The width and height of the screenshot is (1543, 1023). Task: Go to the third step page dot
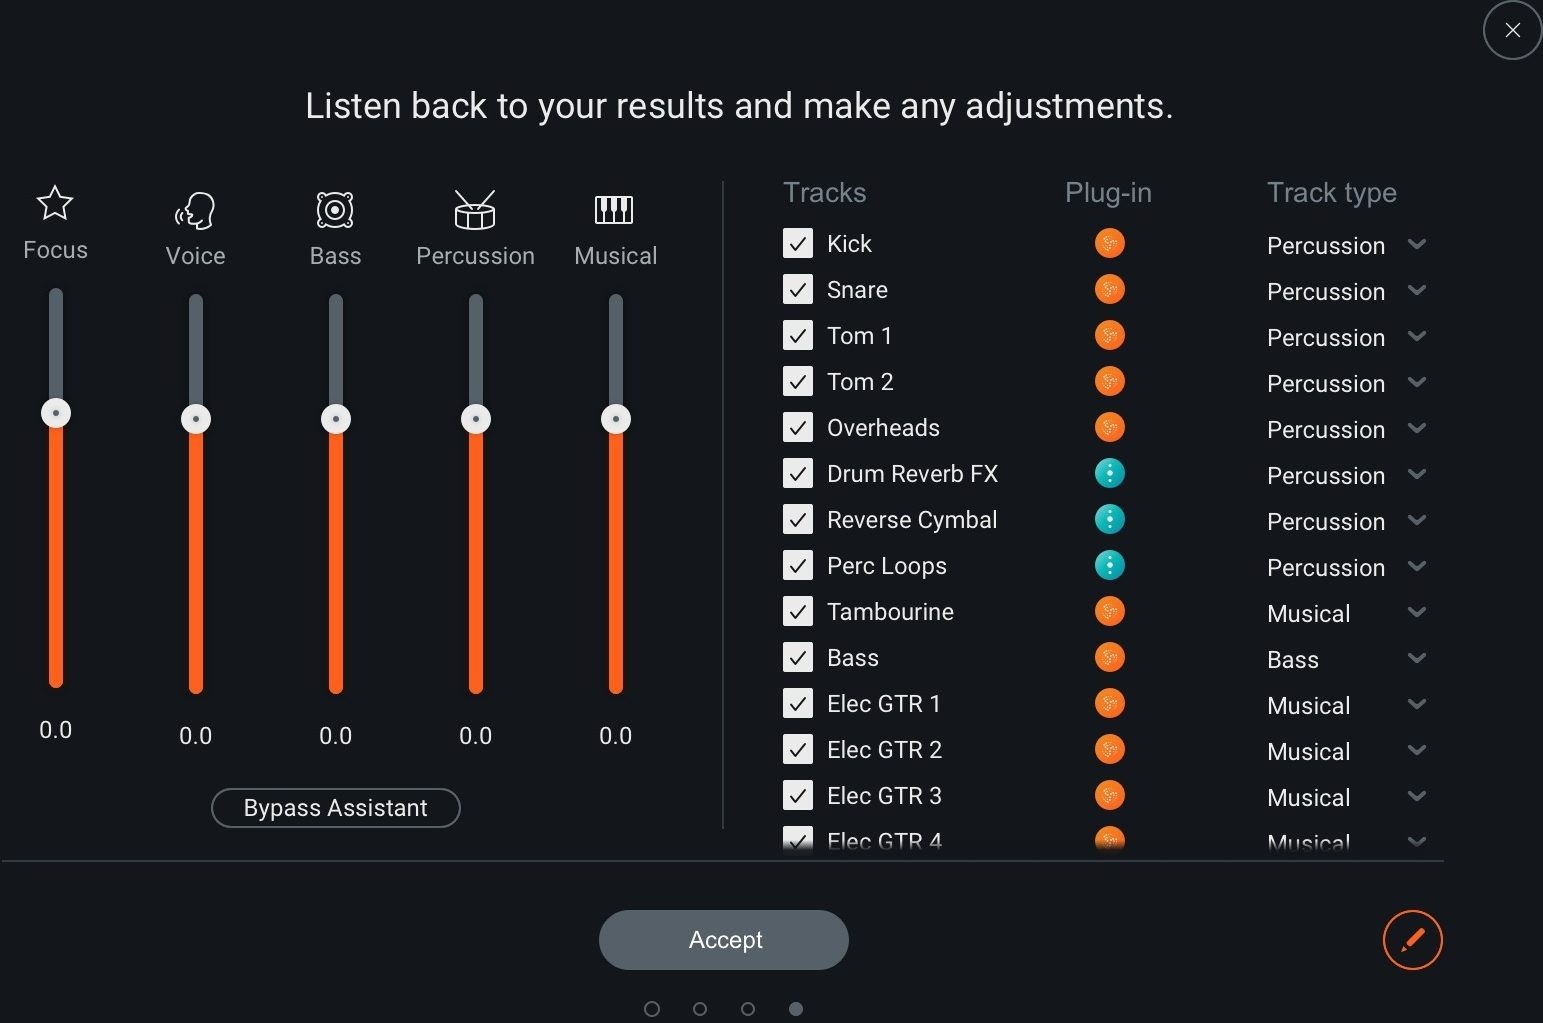click(x=748, y=1009)
